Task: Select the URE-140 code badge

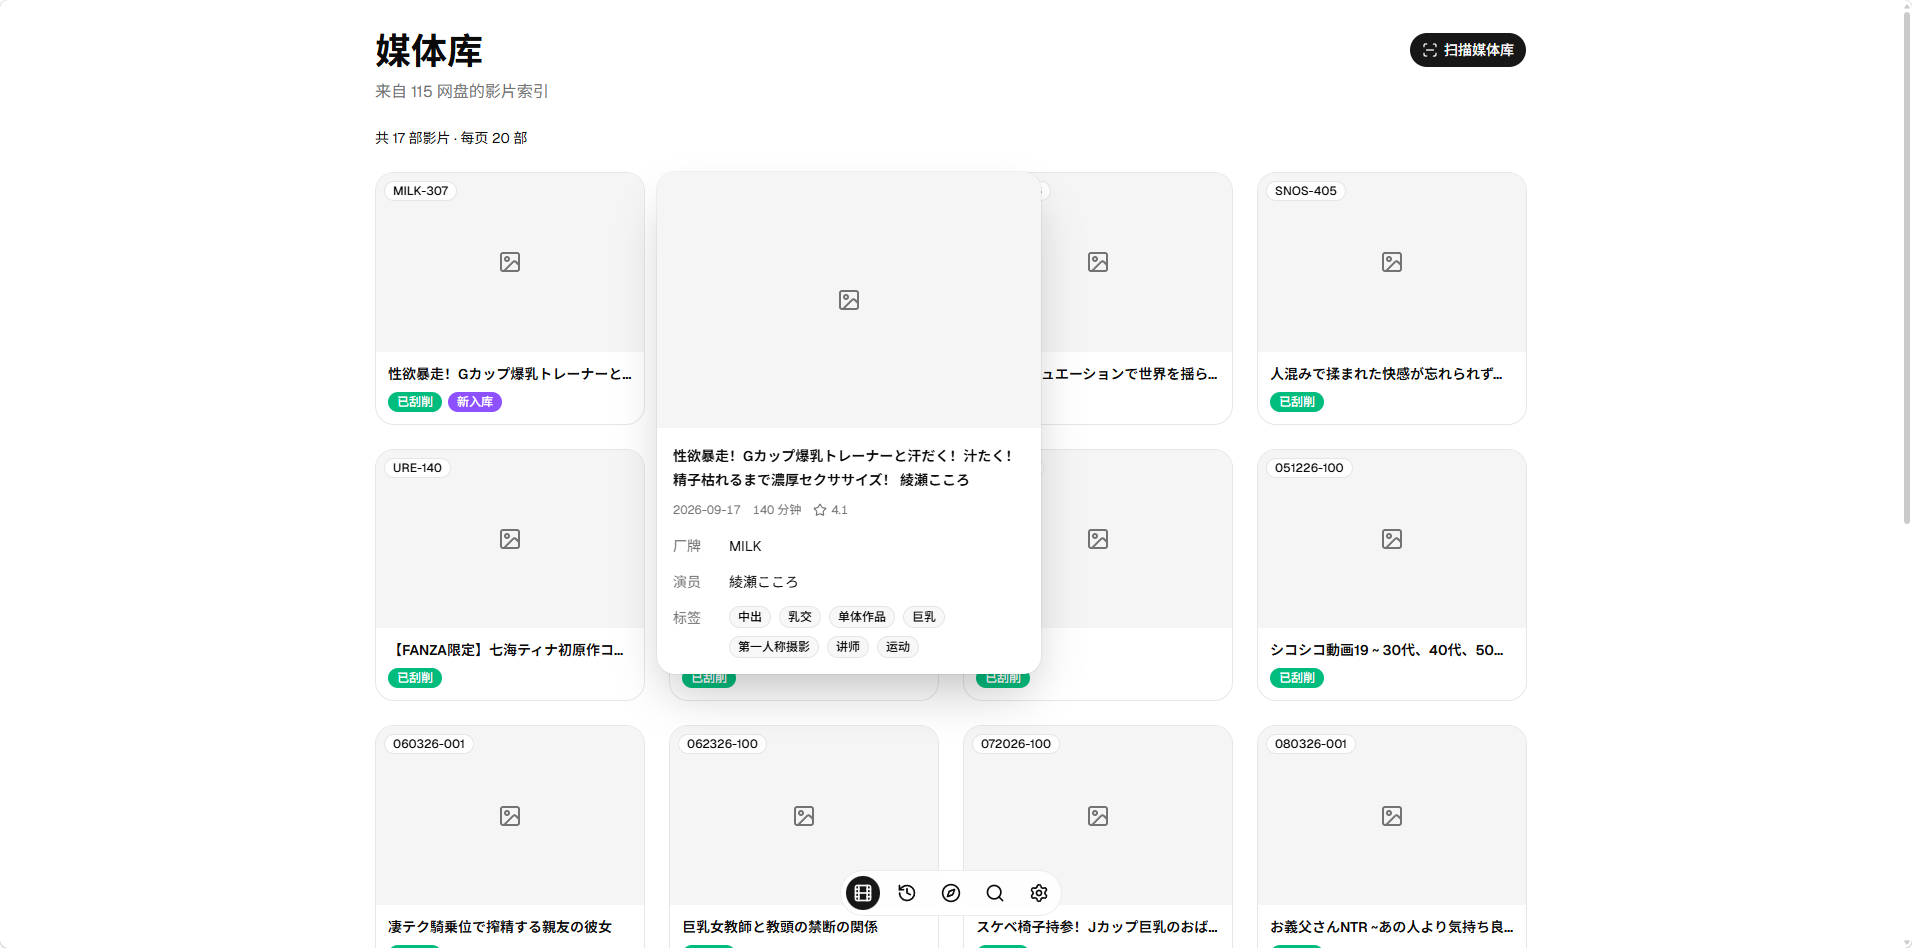Action: [417, 468]
